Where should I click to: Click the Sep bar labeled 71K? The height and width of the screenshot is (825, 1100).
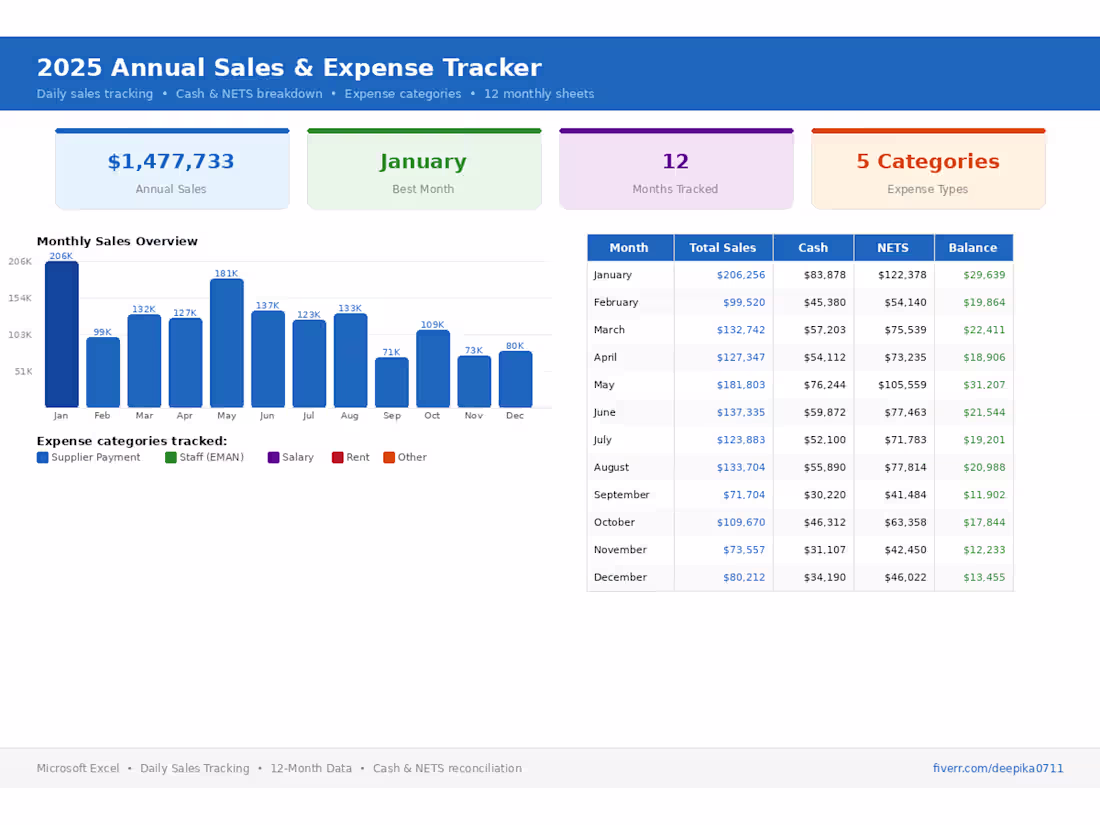(x=391, y=382)
